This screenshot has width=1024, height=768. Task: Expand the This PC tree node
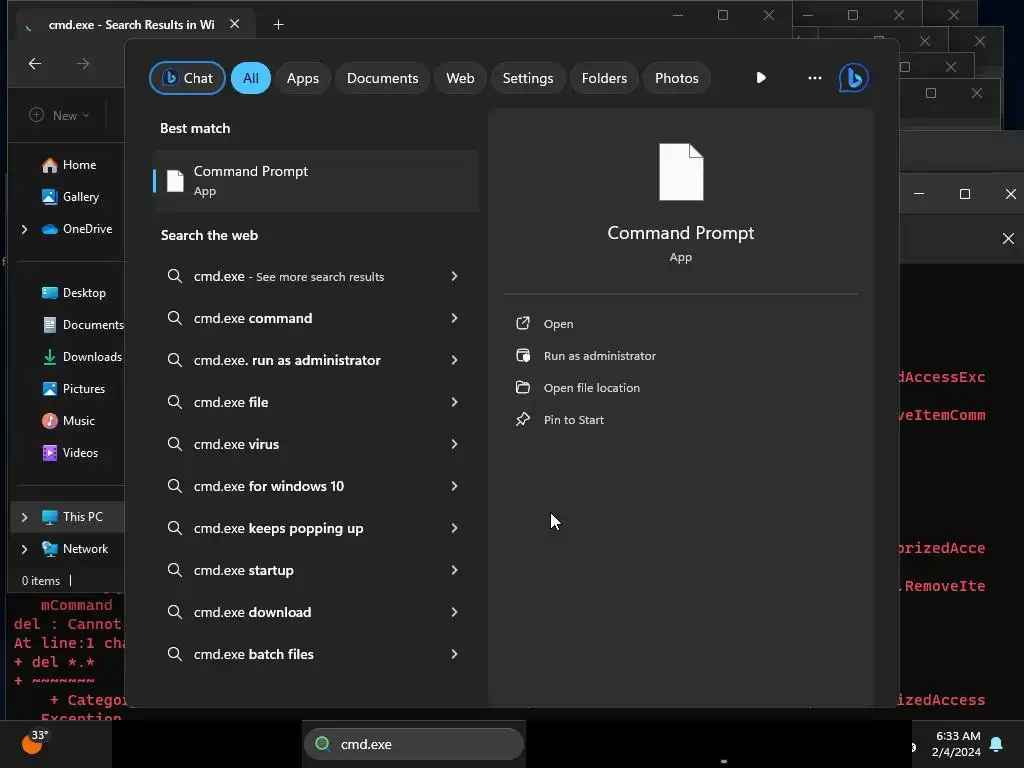tap(24, 517)
